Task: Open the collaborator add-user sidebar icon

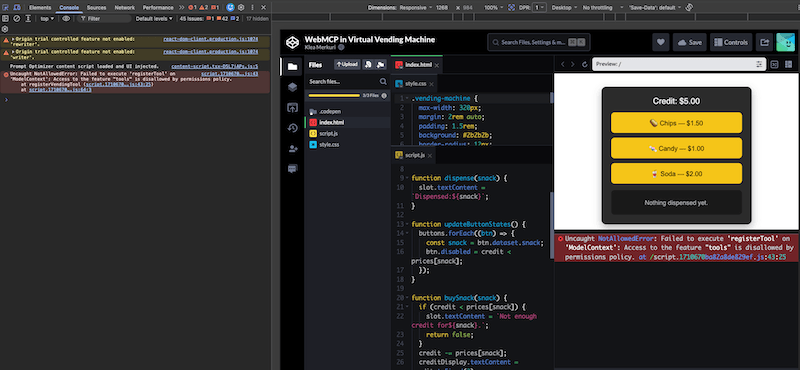Action: point(292,149)
